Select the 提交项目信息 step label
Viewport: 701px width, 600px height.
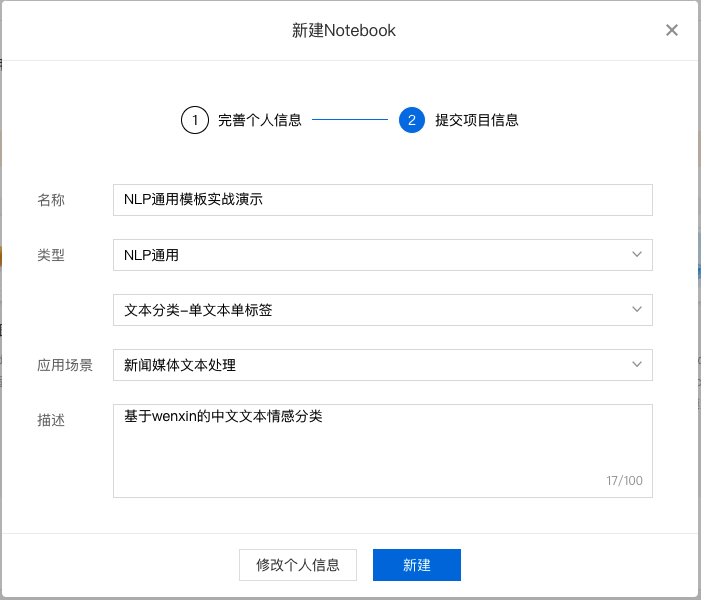point(477,120)
